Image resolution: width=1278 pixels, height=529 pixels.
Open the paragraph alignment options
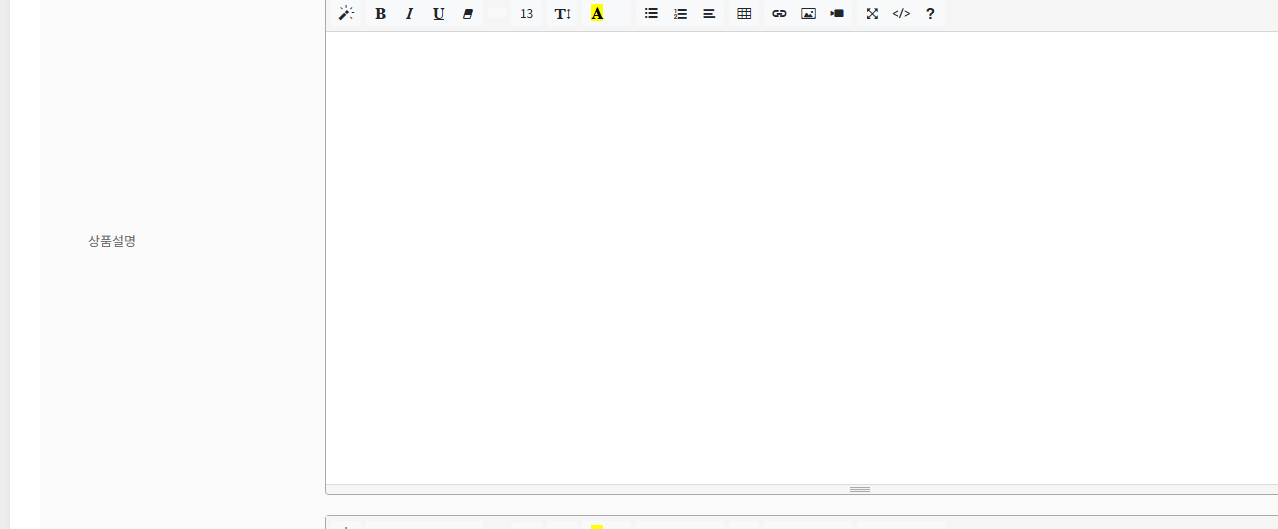[709, 14]
